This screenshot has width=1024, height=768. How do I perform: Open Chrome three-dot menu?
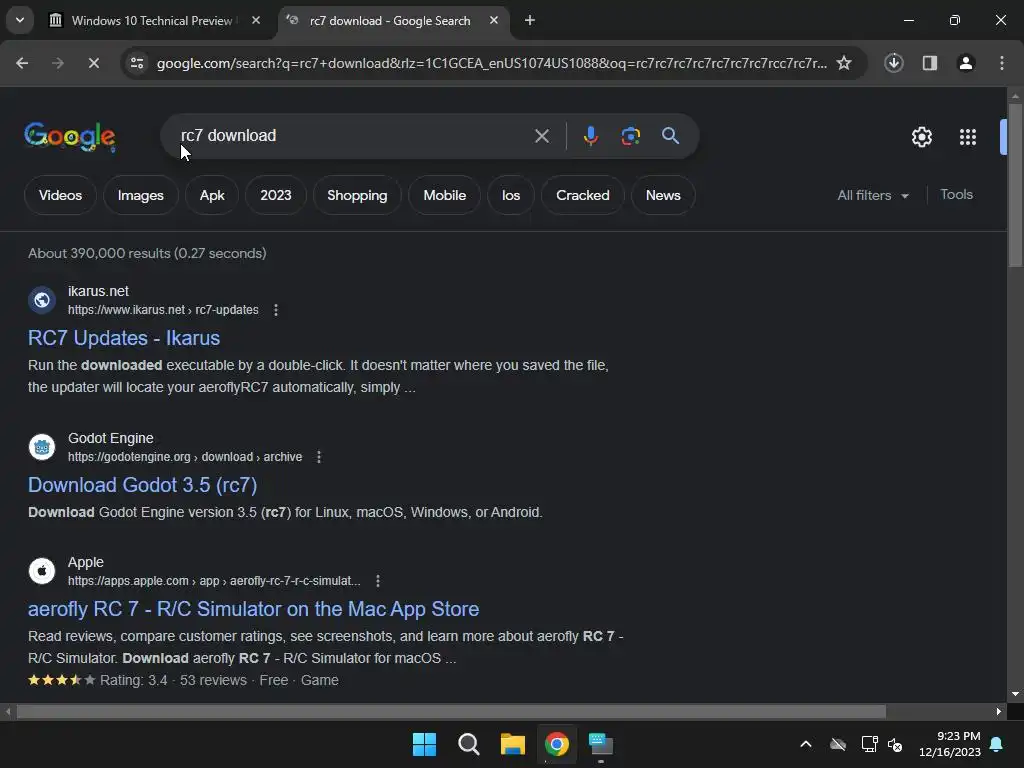(x=1002, y=63)
